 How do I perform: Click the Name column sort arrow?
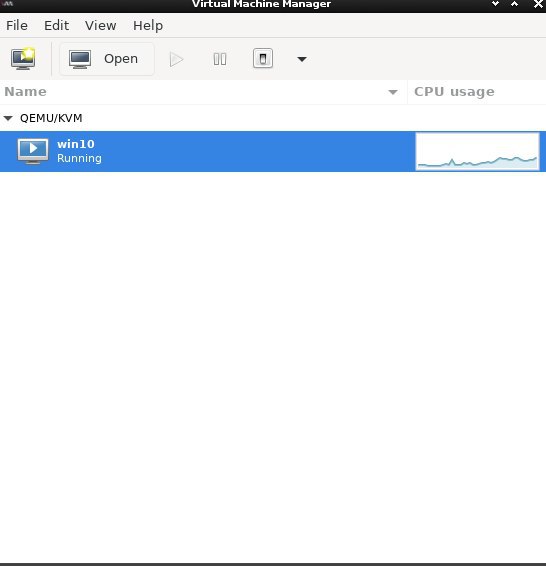[x=393, y=92]
